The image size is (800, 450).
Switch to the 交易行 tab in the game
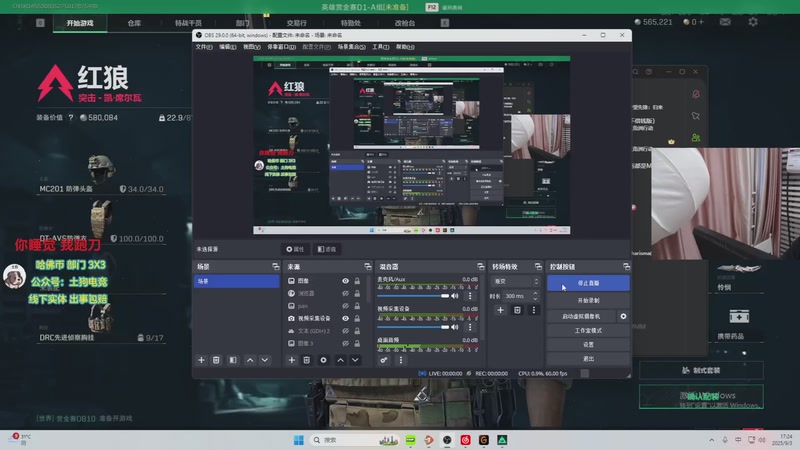tap(296, 23)
